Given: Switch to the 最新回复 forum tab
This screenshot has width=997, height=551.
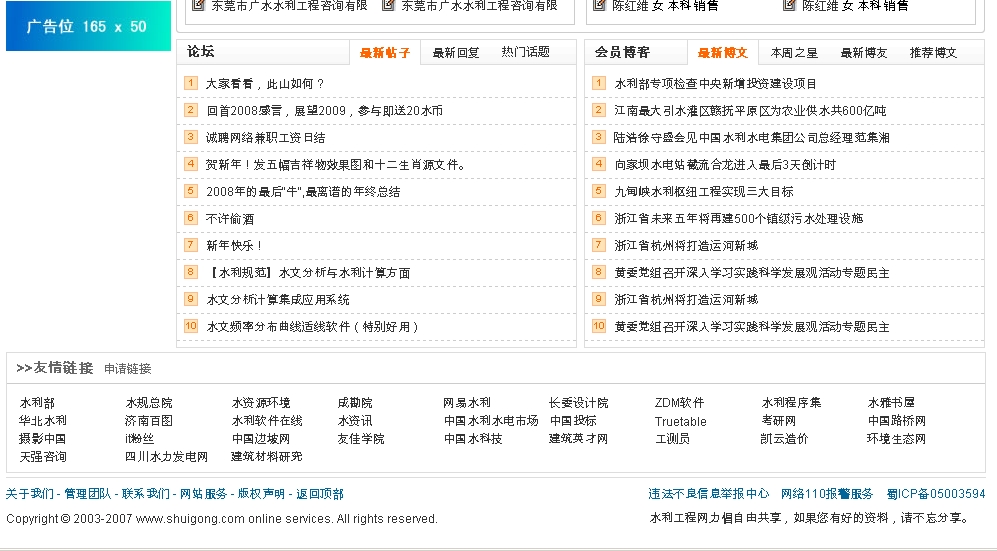Looking at the screenshot, I should coord(455,53).
